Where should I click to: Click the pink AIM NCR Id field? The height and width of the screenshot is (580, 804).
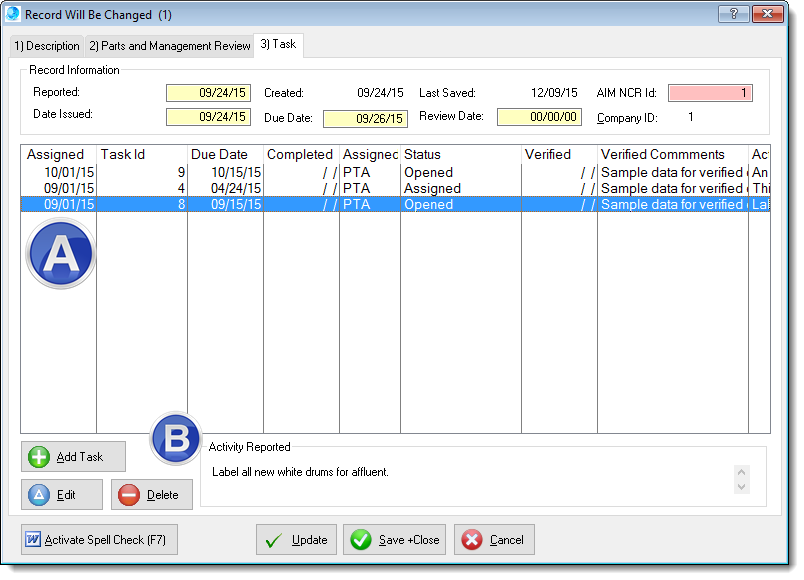point(710,93)
